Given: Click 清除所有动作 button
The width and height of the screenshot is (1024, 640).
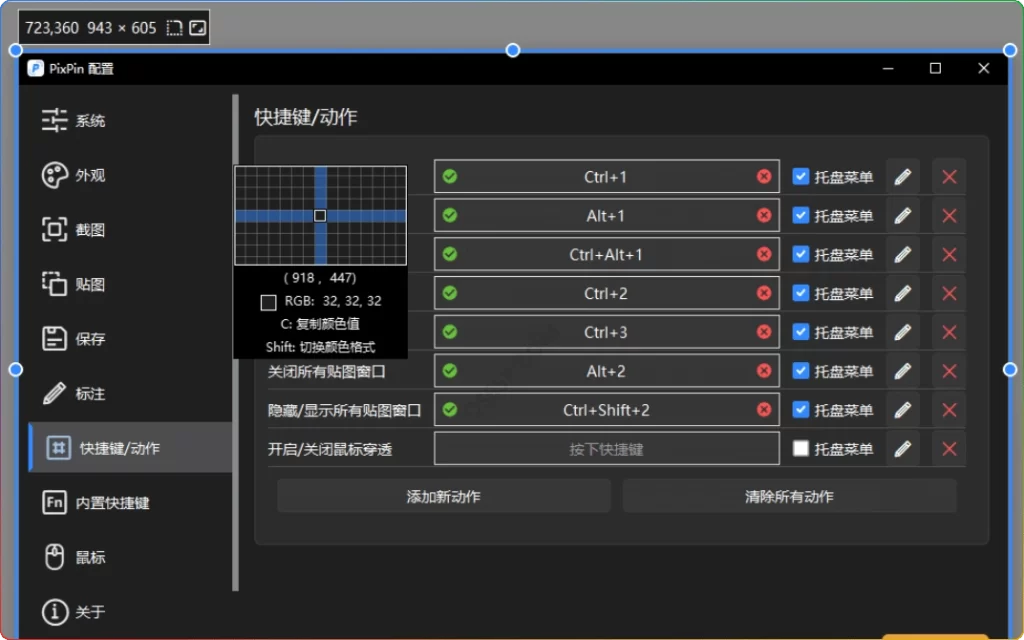Looking at the screenshot, I should coord(789,495).
